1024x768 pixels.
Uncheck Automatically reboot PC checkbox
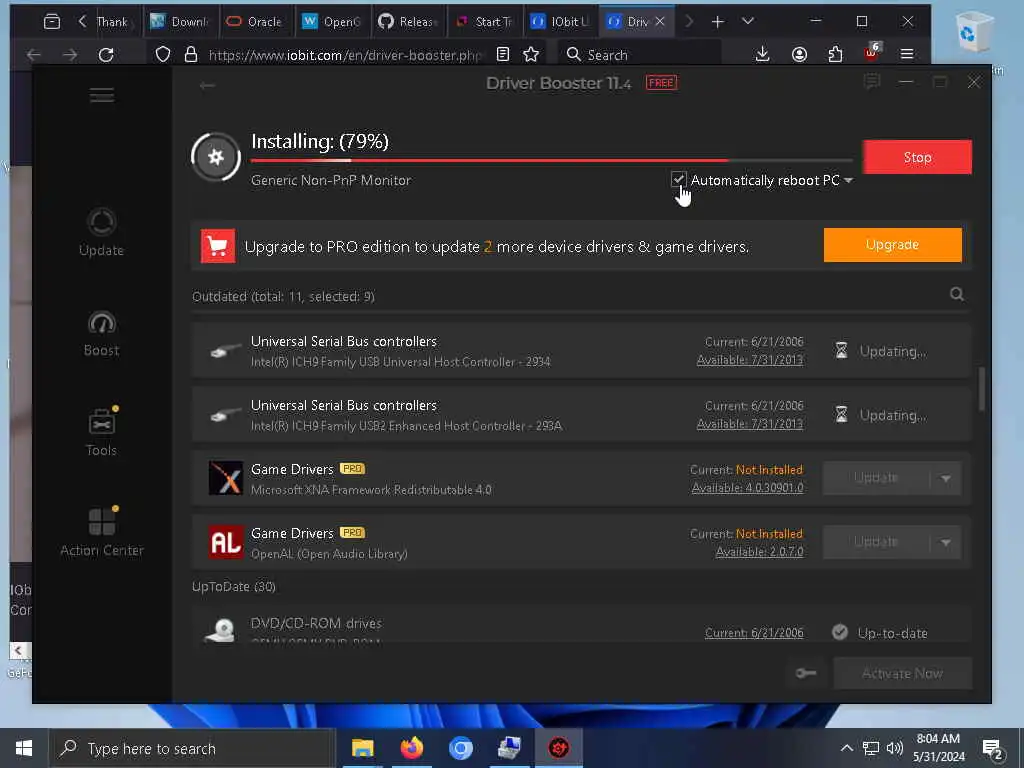tap(679, 180)
